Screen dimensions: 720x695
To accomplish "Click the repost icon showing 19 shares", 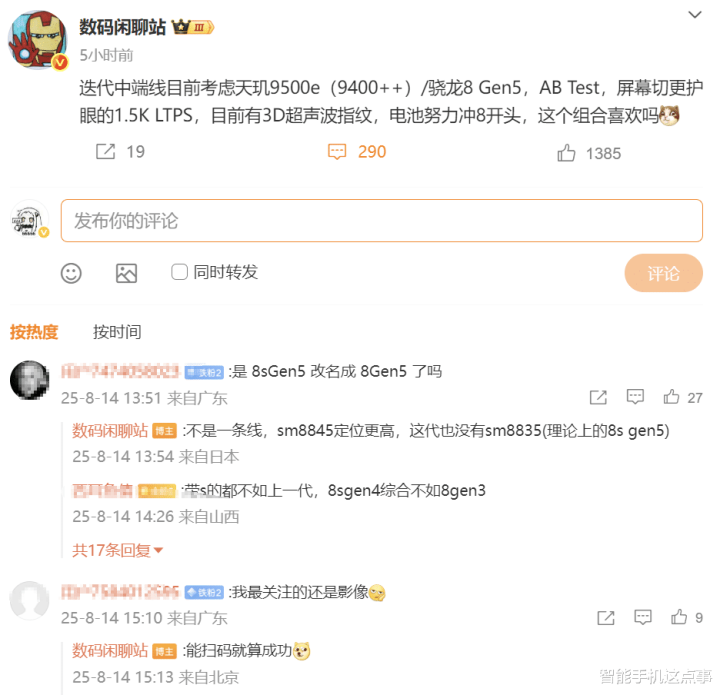I will (106, 151).
